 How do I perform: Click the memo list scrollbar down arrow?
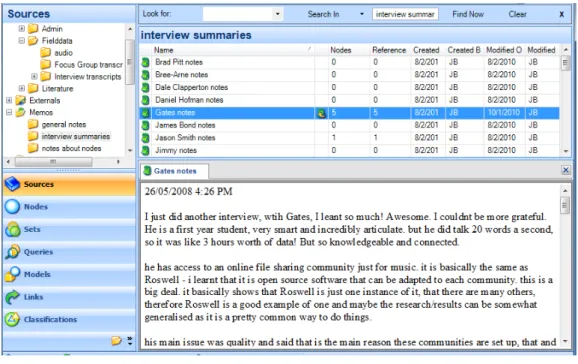pos(566,151)
